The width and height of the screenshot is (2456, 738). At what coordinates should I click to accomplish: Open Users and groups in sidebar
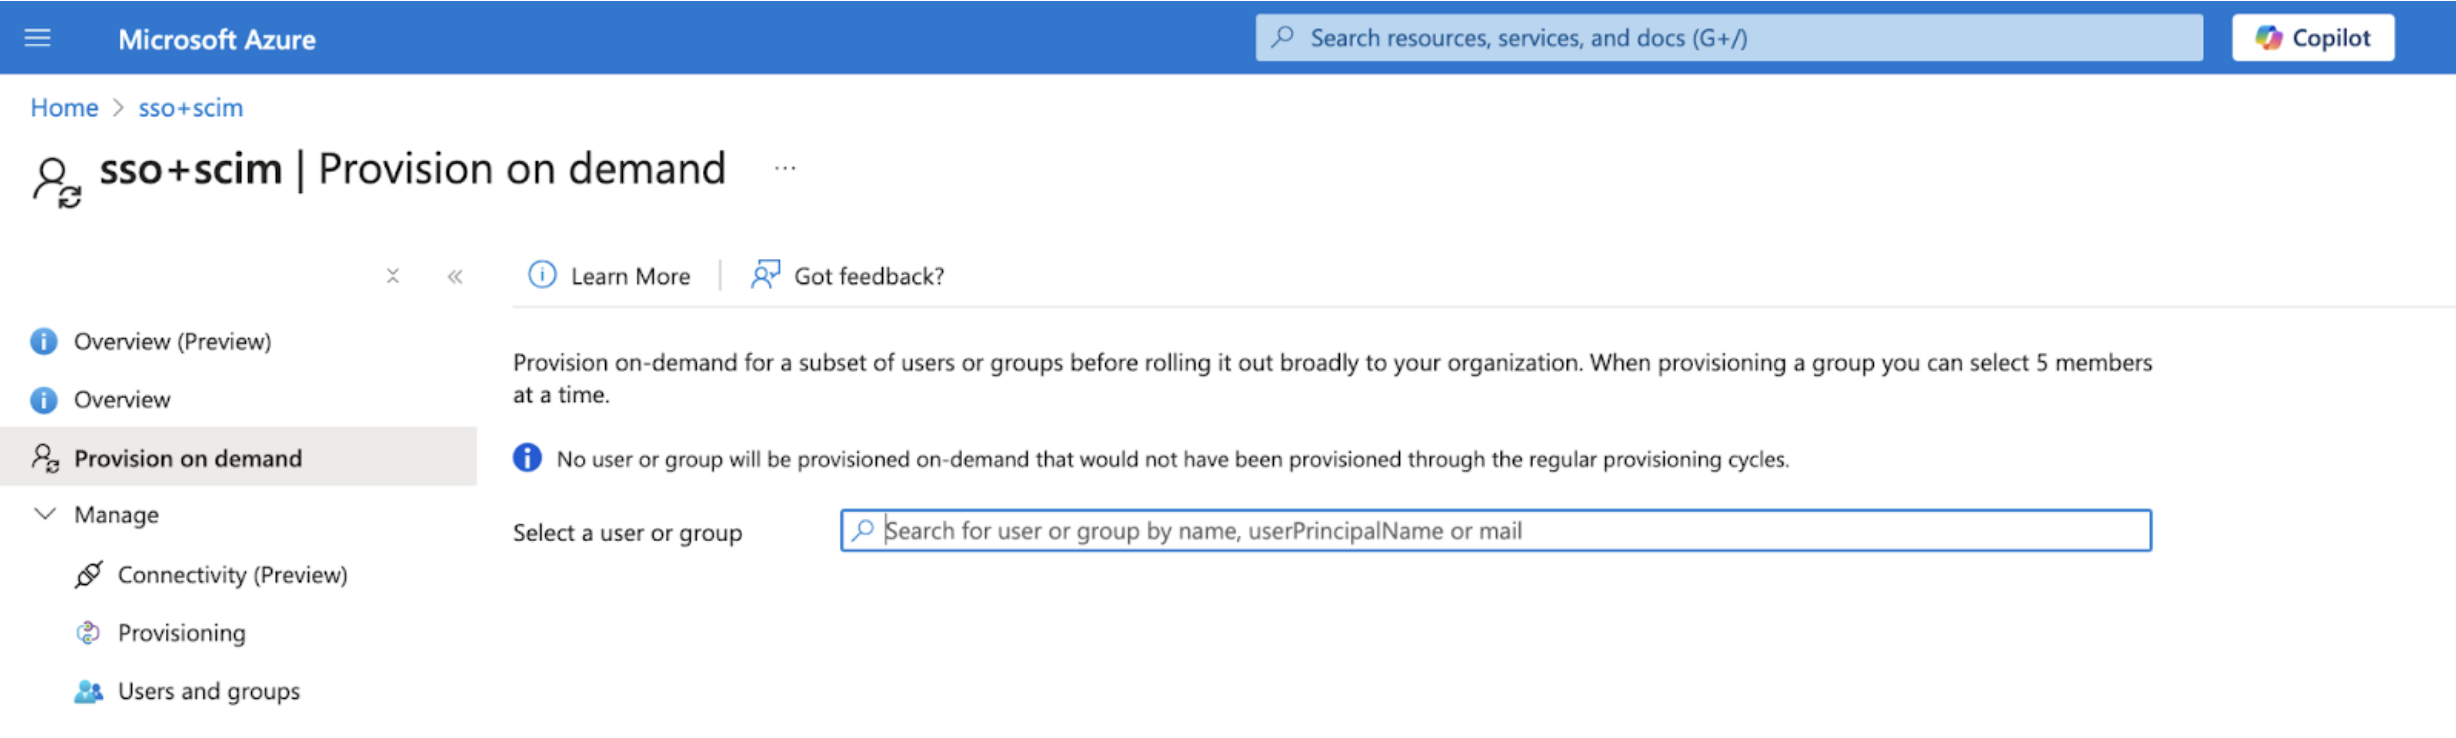tap(208, 691)
